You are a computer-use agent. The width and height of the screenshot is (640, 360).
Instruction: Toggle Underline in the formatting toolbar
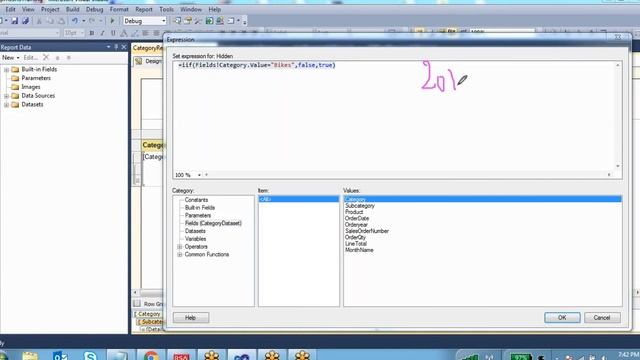(x=113, y=33)
